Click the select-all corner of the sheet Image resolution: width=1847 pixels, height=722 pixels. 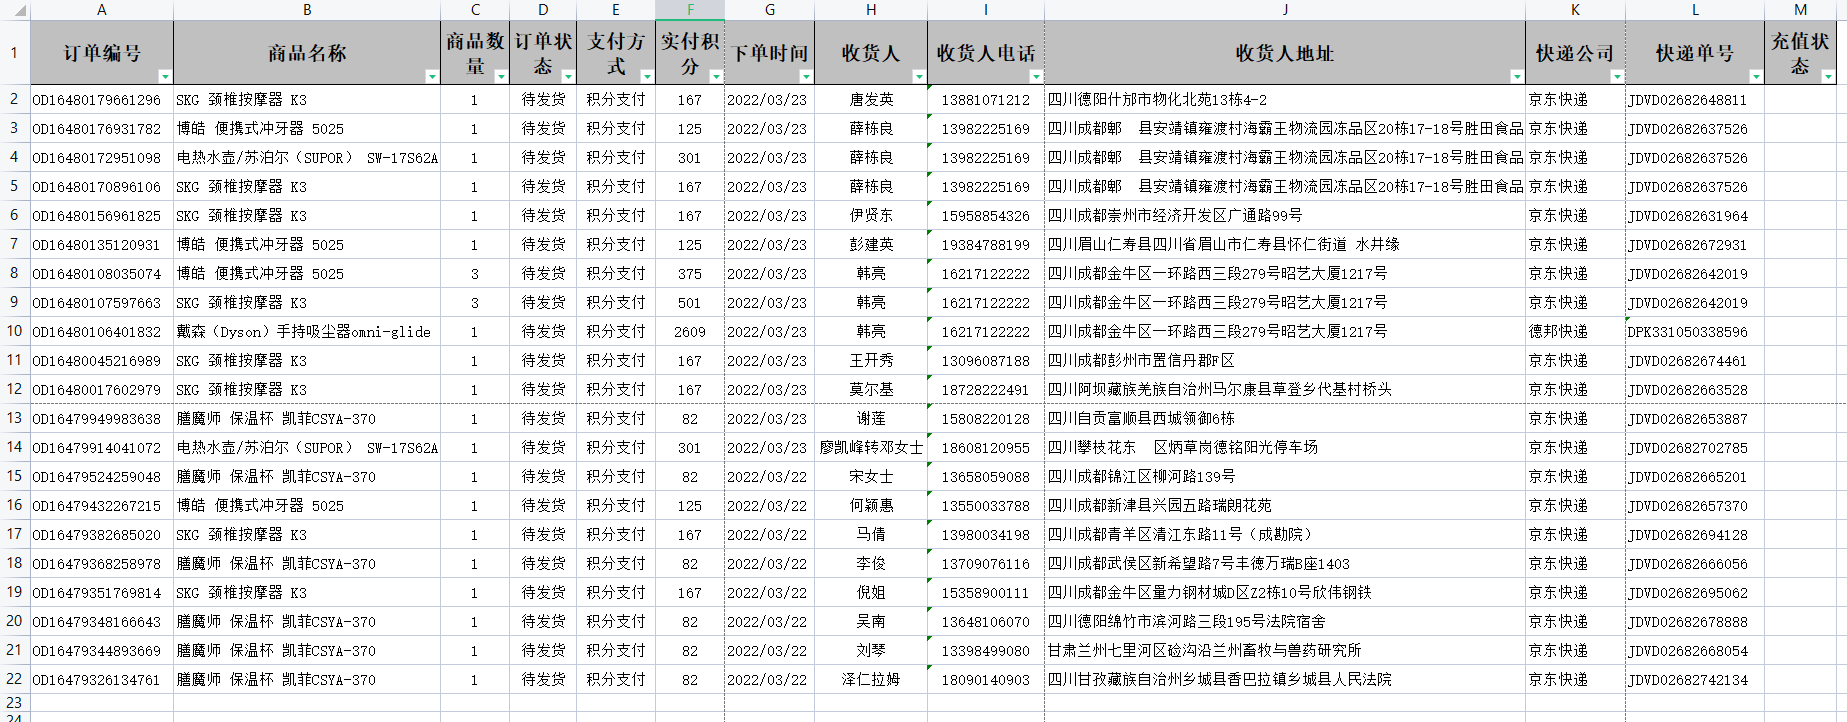(14, 10)
